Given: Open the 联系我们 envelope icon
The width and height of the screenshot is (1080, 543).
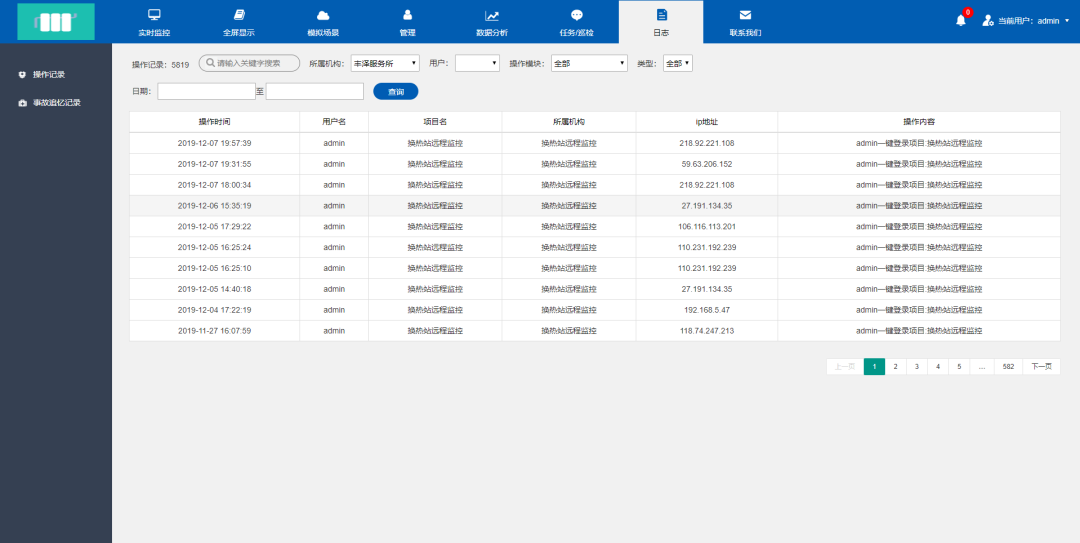Looking at the screenshot, I should 745,15.
